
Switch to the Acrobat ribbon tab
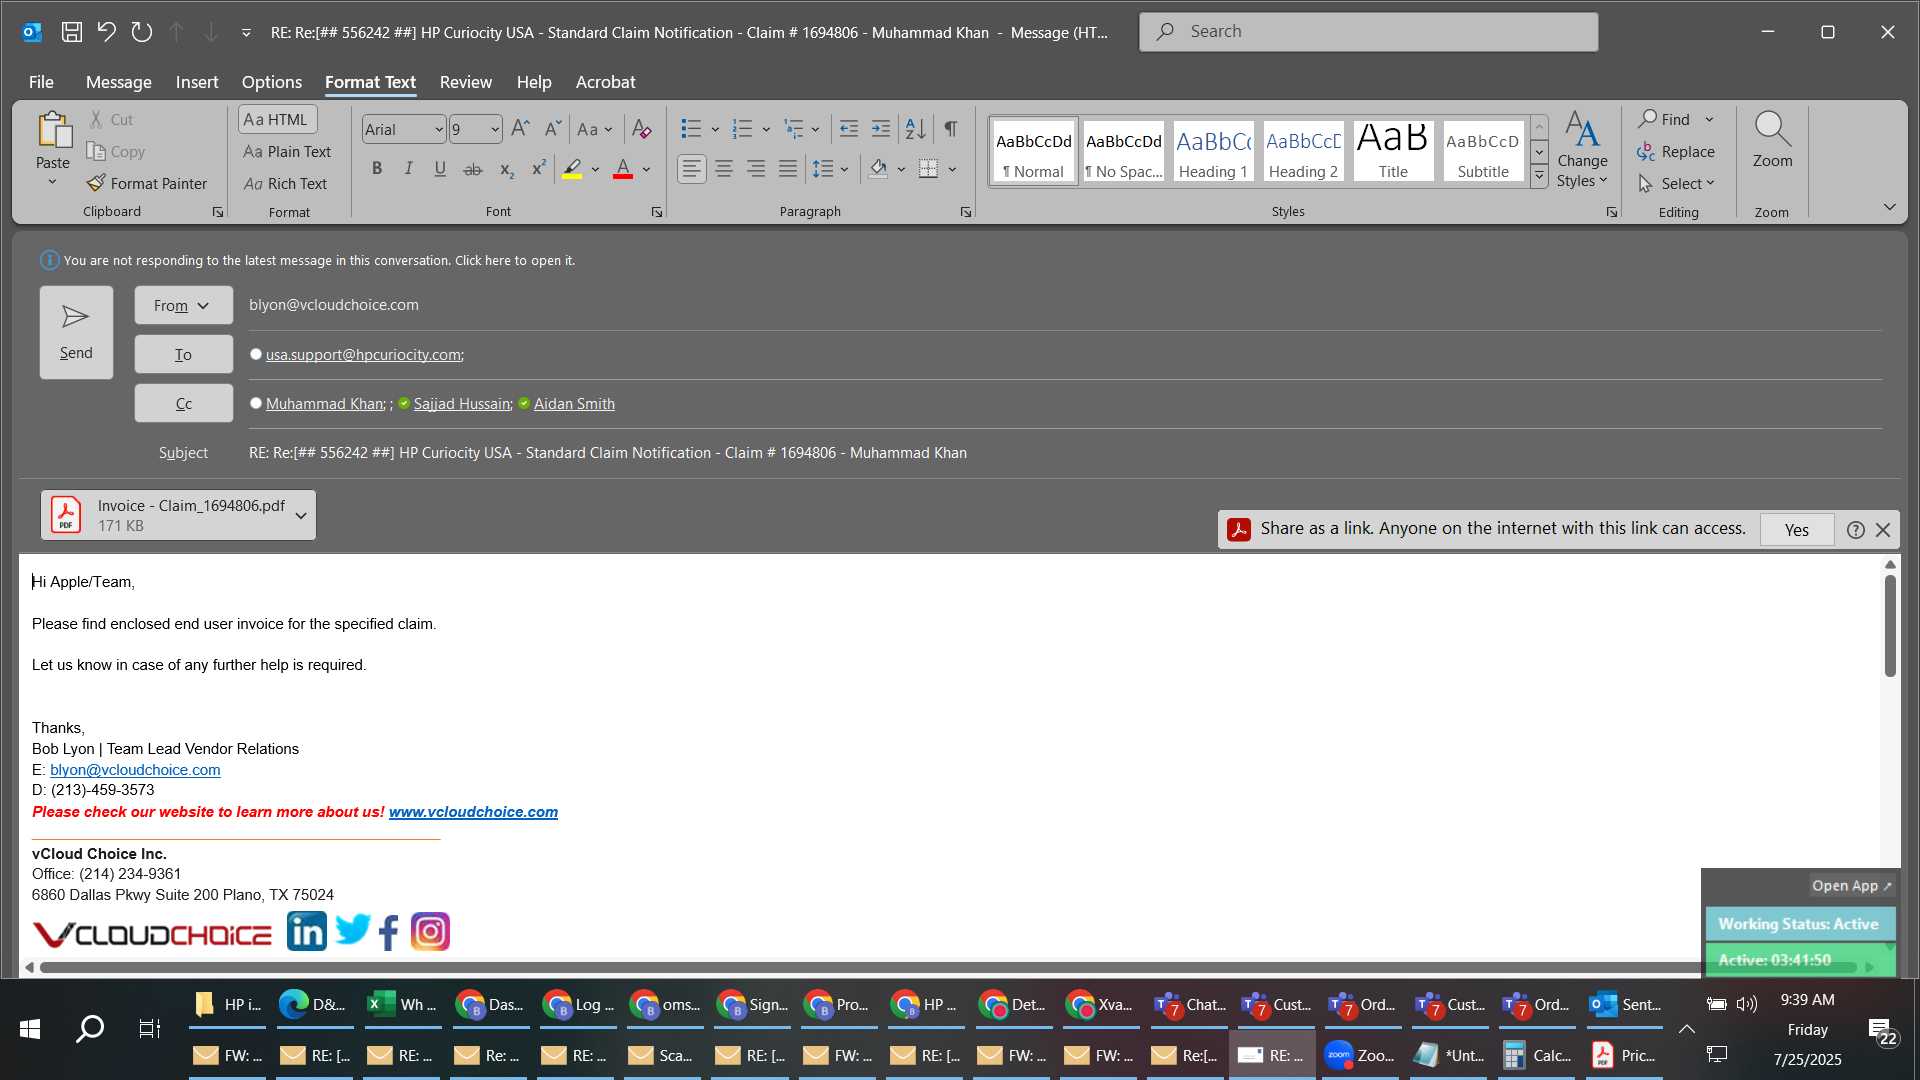coord(606,82)
